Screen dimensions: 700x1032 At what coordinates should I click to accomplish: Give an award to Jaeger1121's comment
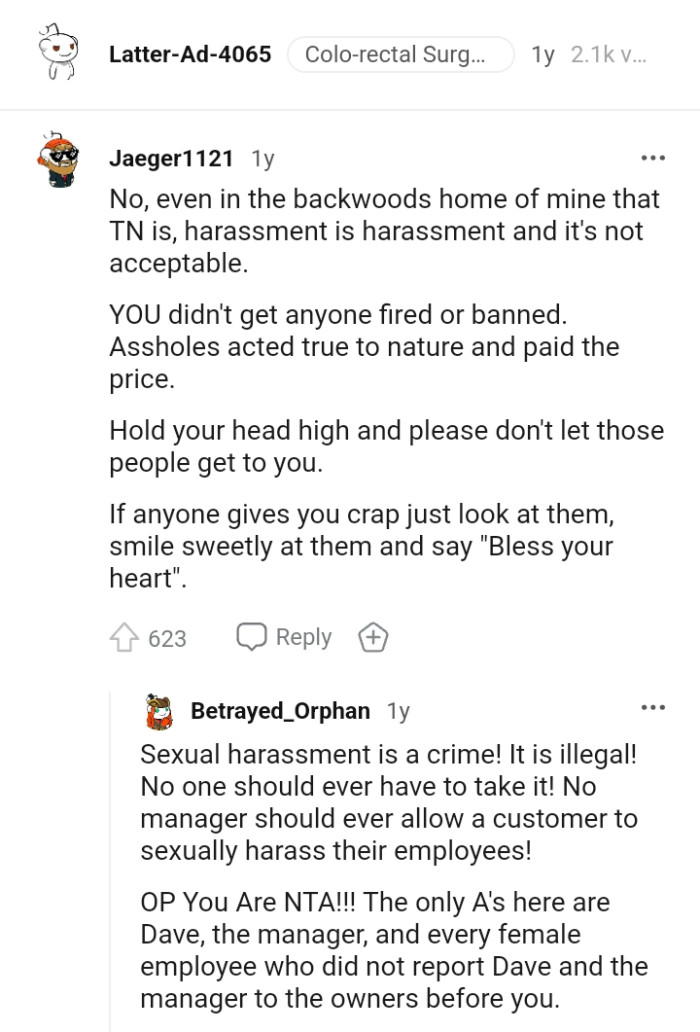373,637
